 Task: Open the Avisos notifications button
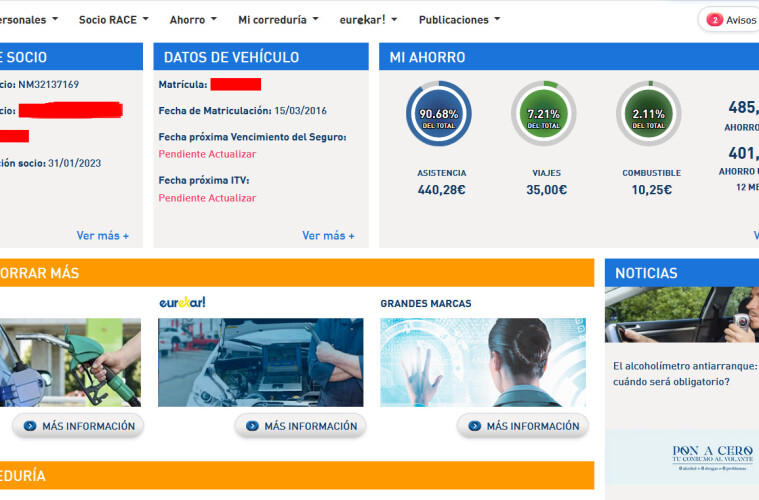[x=729, y=20]
